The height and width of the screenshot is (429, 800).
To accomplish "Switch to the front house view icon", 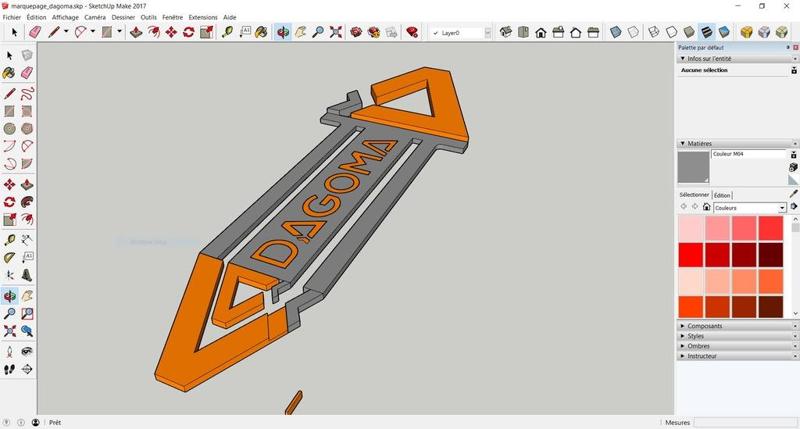I will pos(541,32).
